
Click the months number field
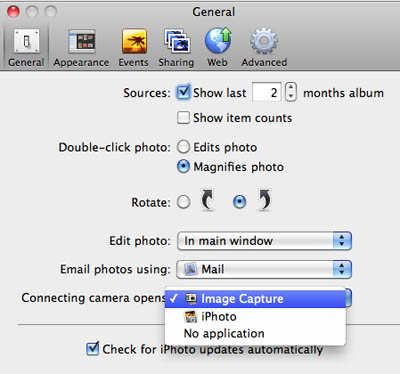(x=267, y=92)
